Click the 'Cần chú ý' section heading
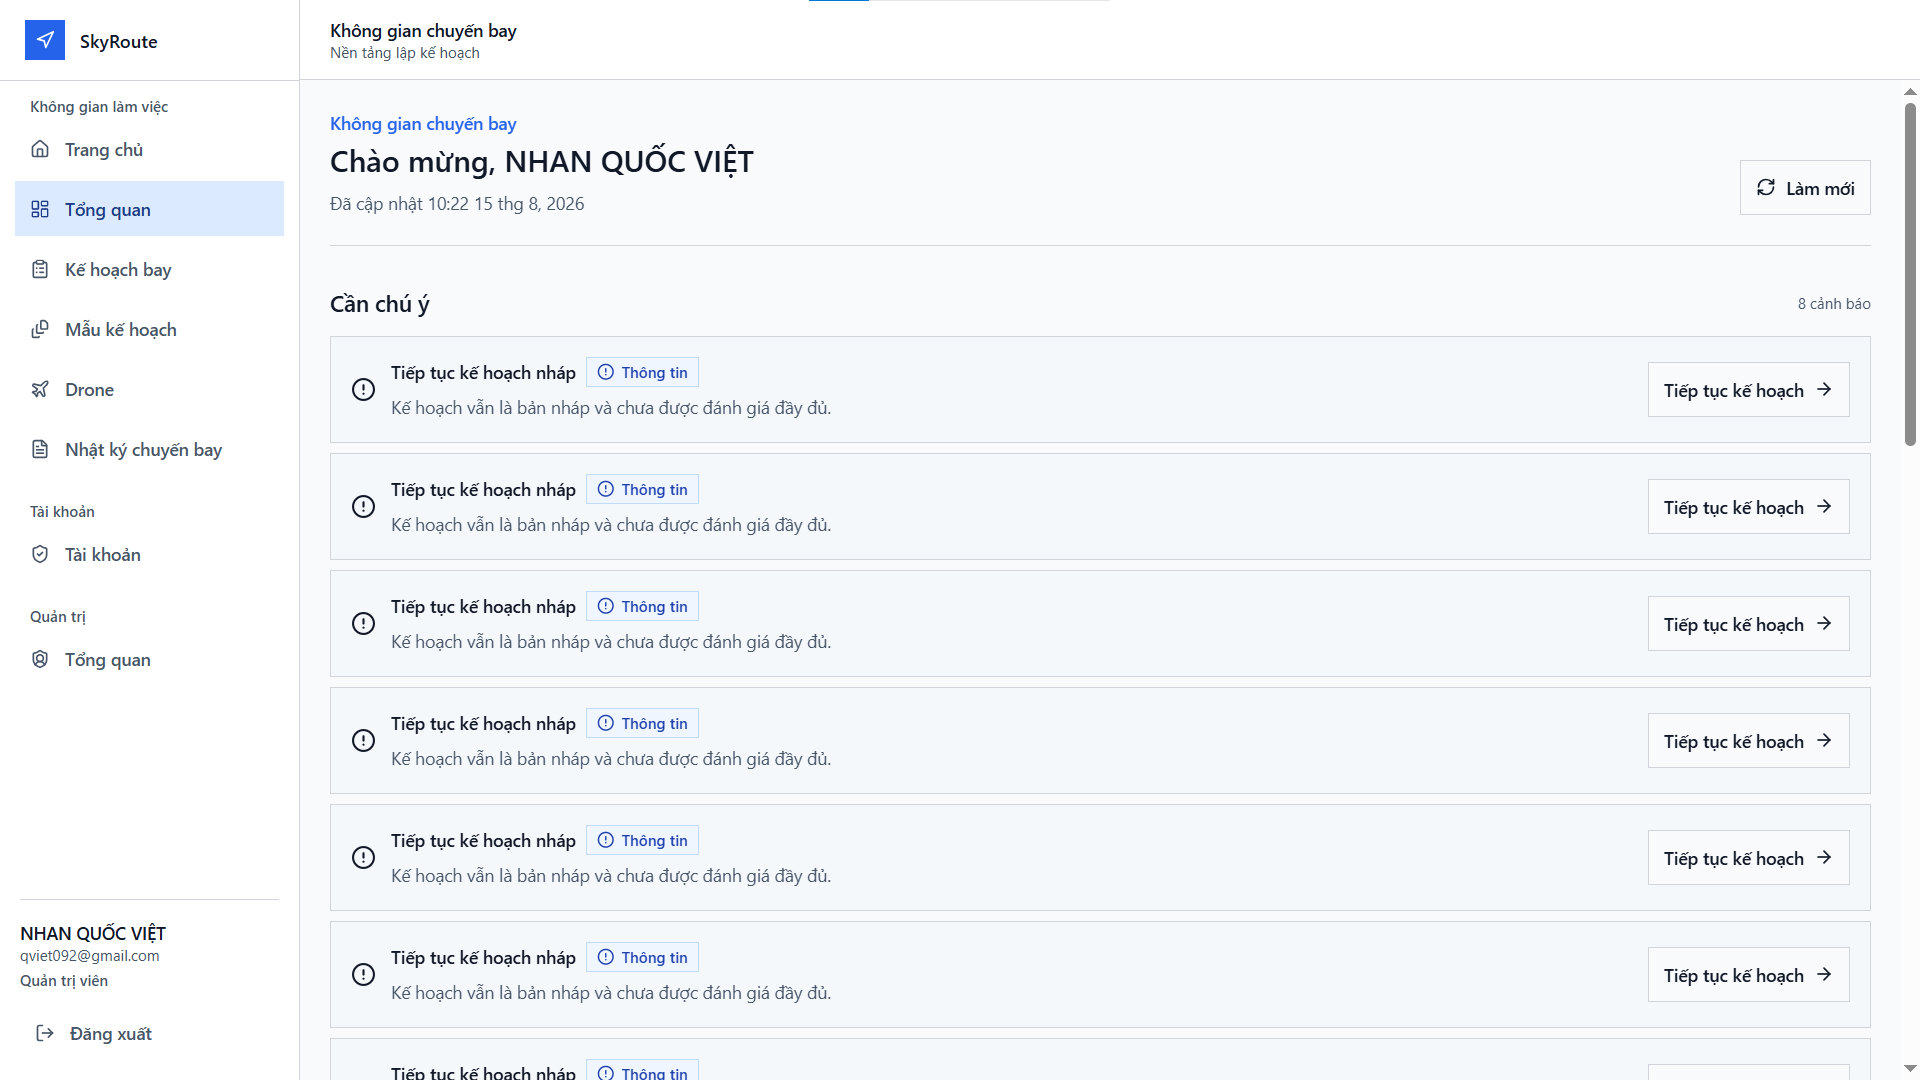Screen dimensions: 1920x1080 pos(380,304)
